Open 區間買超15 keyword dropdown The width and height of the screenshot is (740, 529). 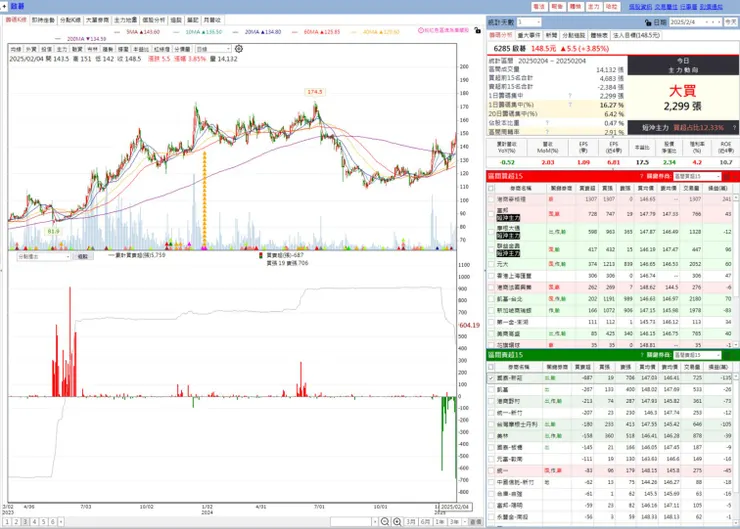click(697, 176)
